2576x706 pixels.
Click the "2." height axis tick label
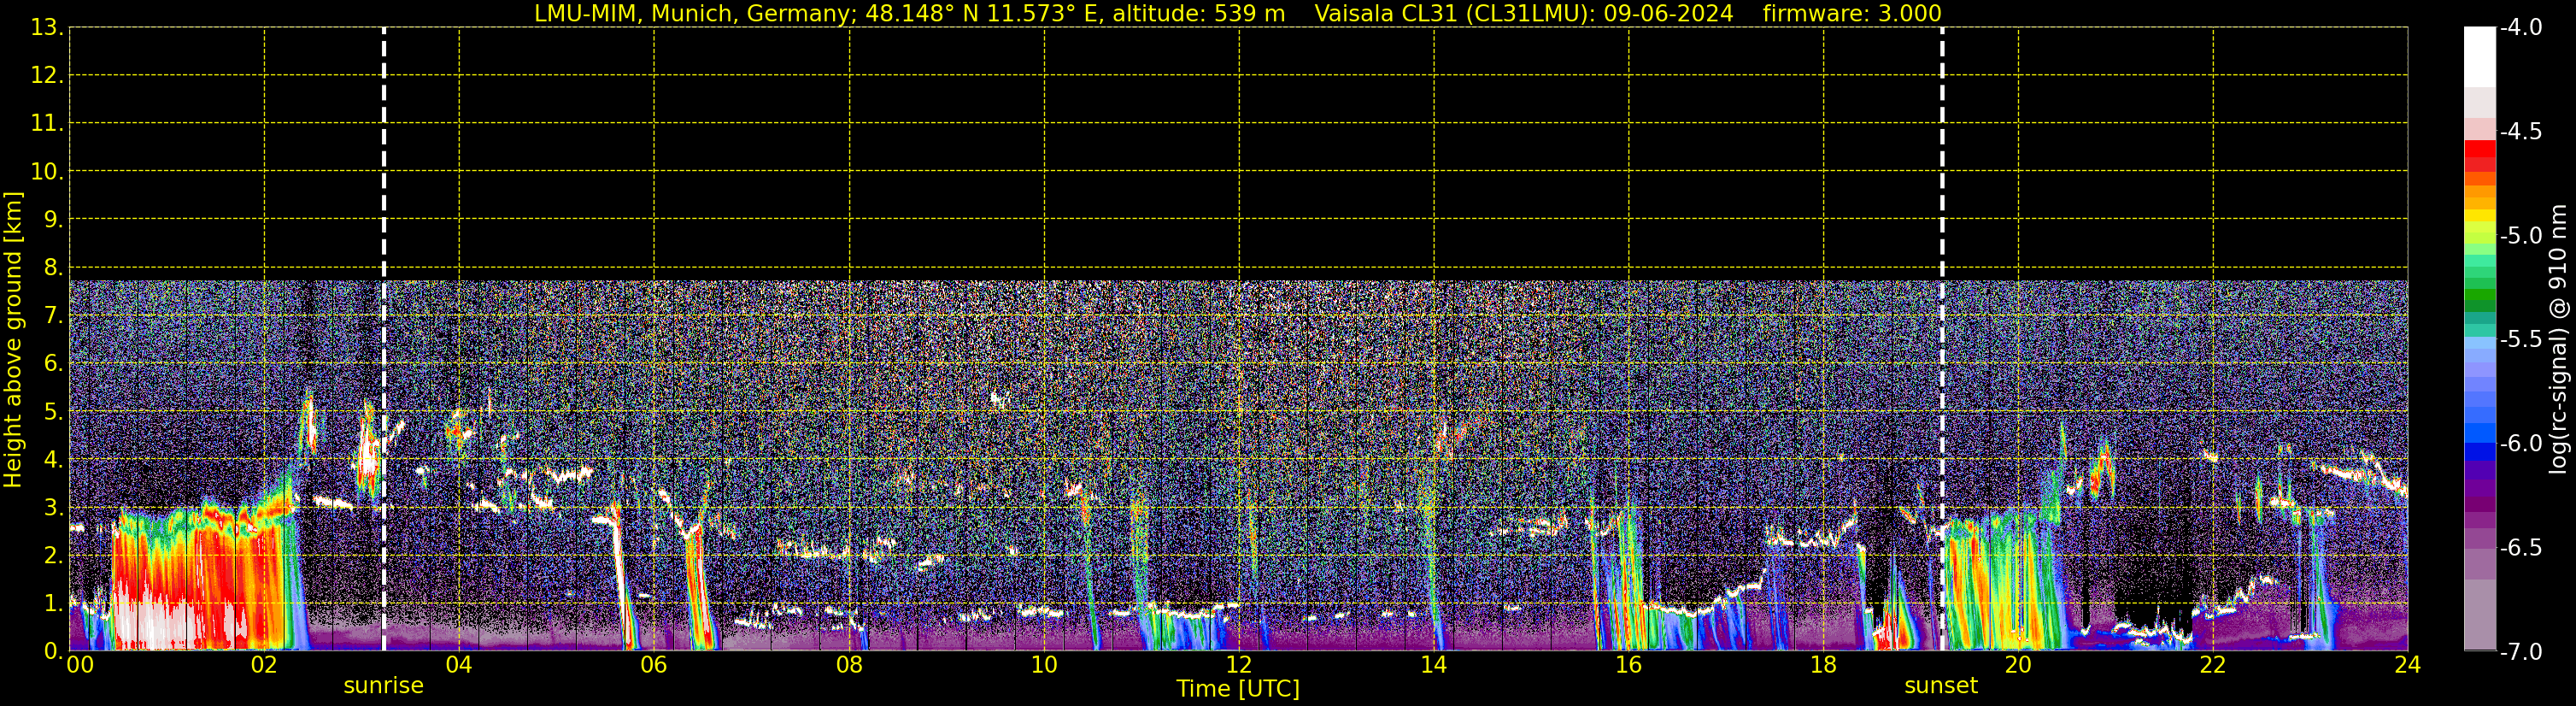[54, 556]
